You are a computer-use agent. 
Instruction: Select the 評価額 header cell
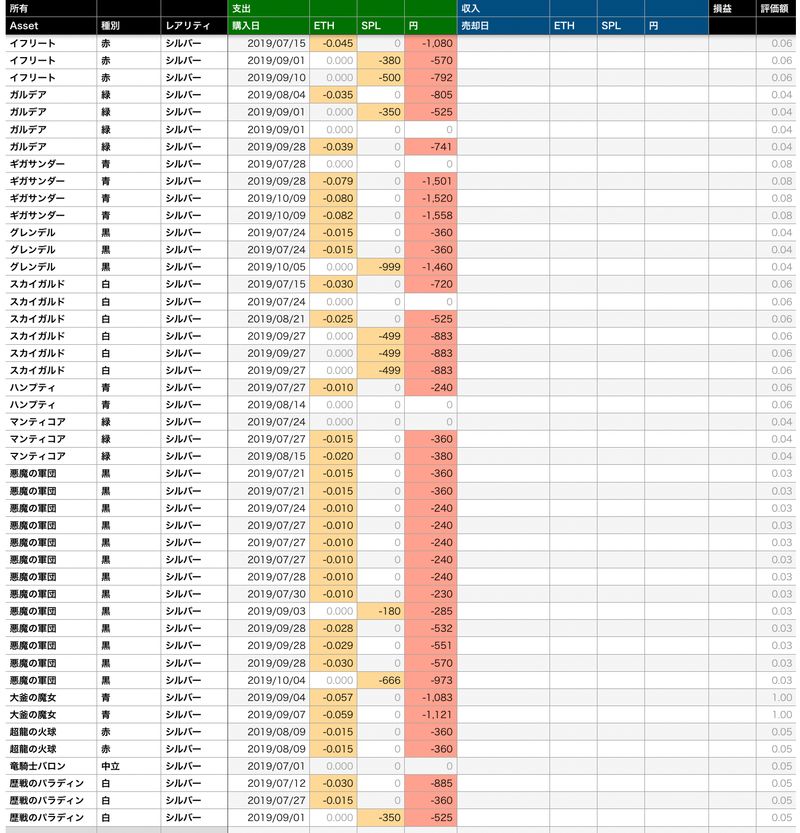777,8
